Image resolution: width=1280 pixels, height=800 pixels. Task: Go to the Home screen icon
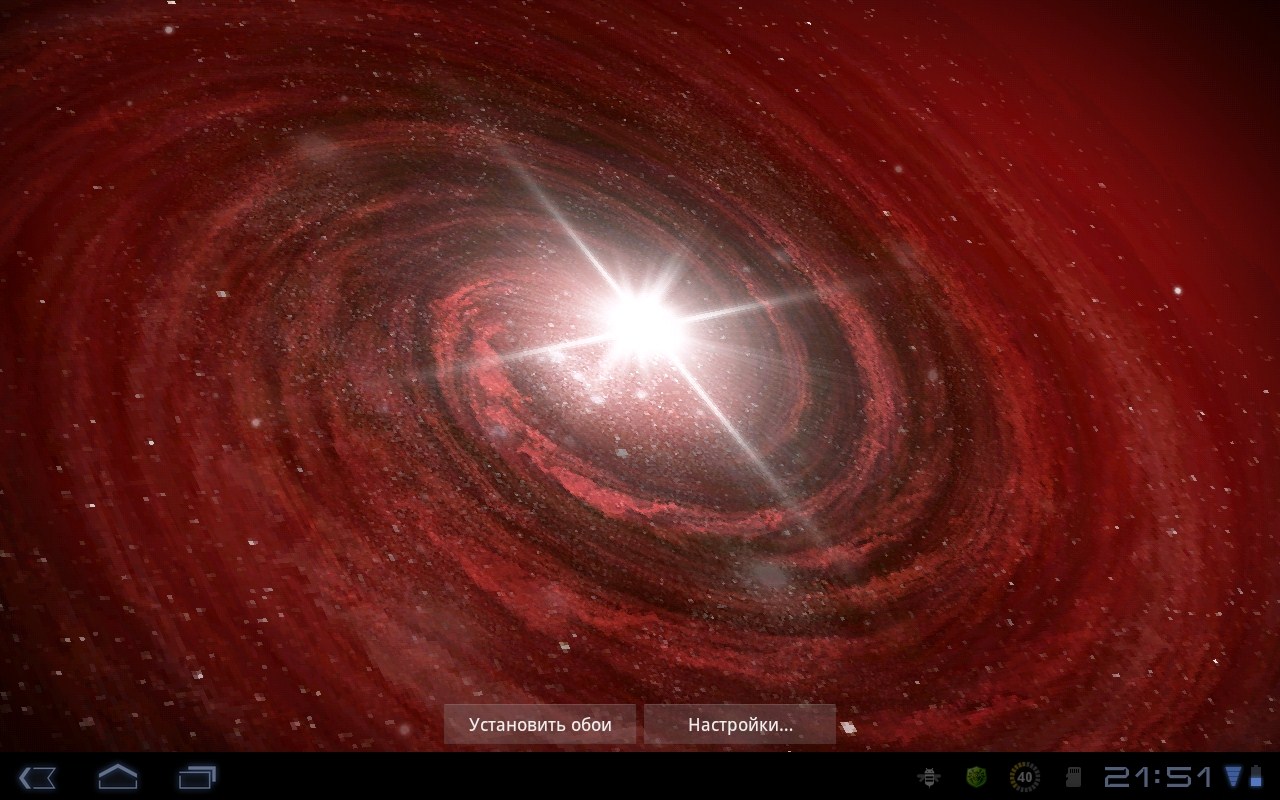coord(117,777)
